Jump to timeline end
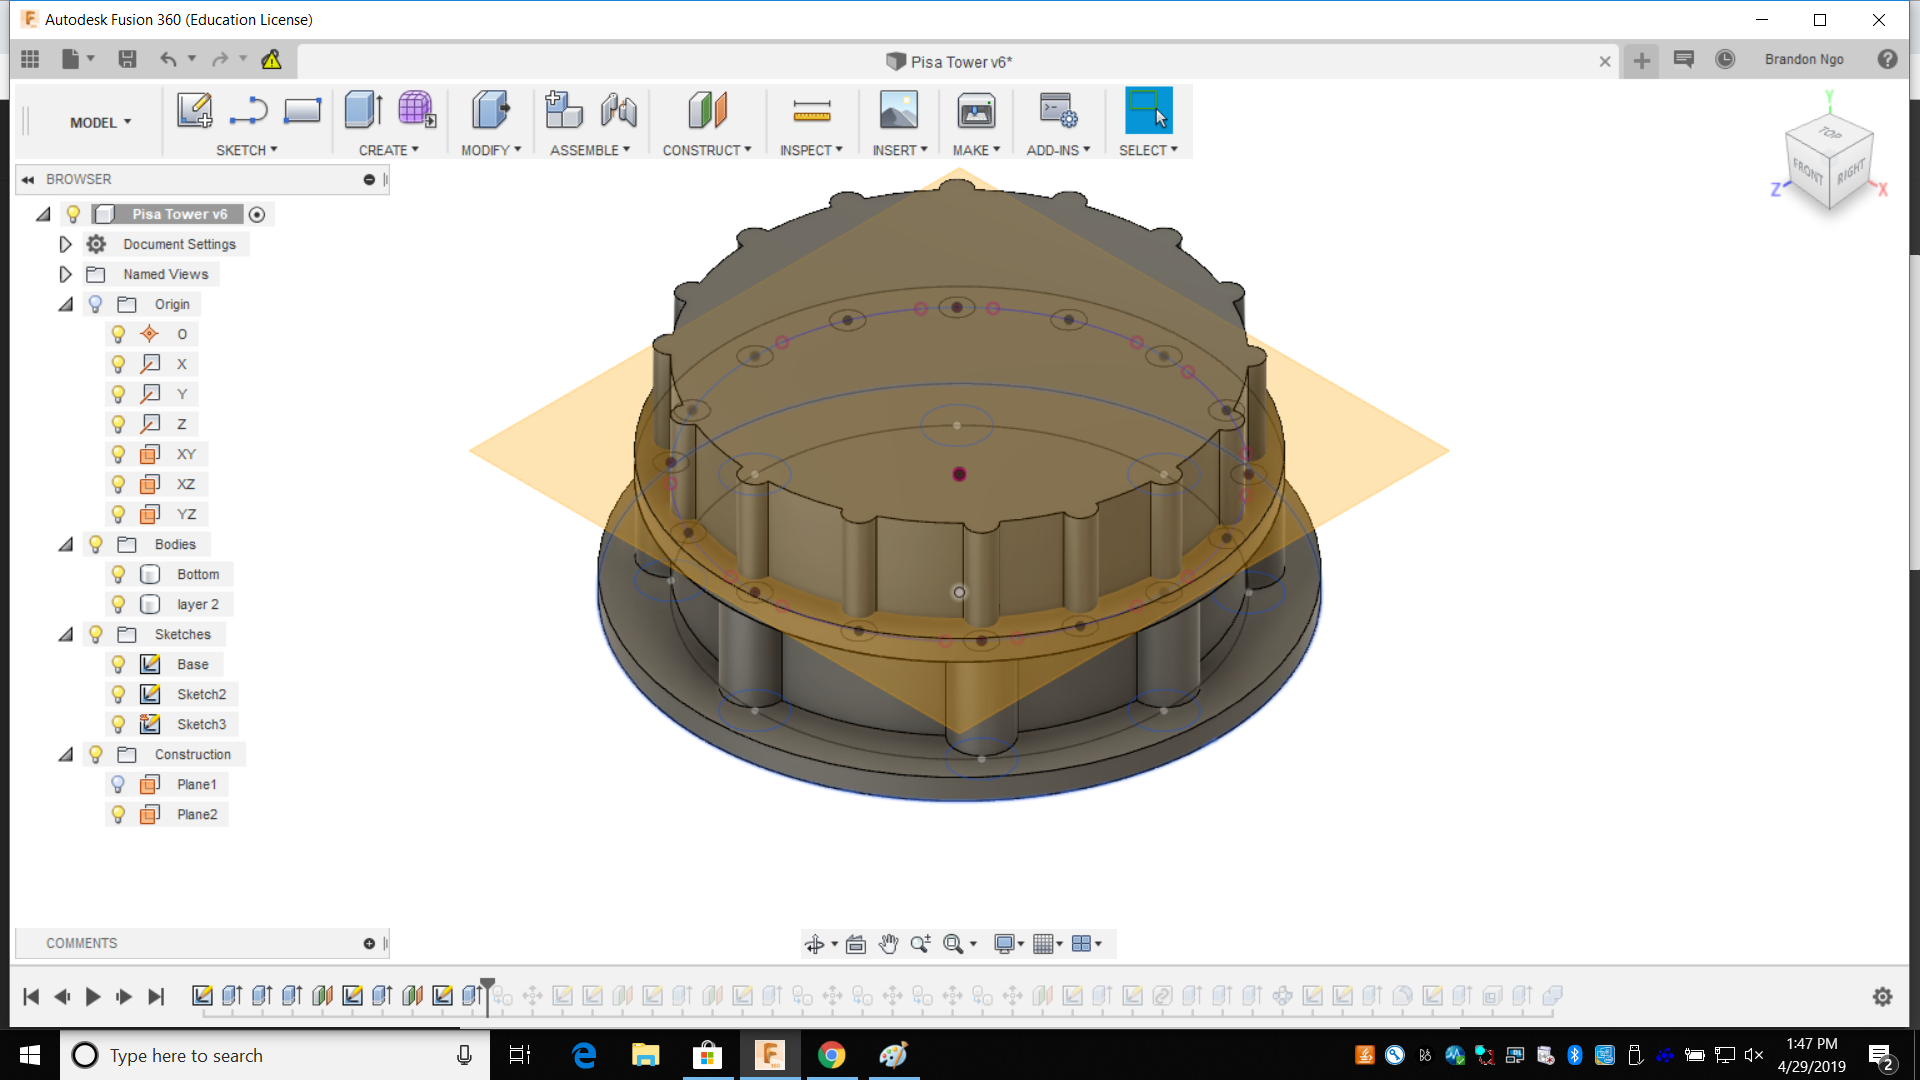Image resolution: width=1920 pixels, height=1080 pixels. [155, 997]
